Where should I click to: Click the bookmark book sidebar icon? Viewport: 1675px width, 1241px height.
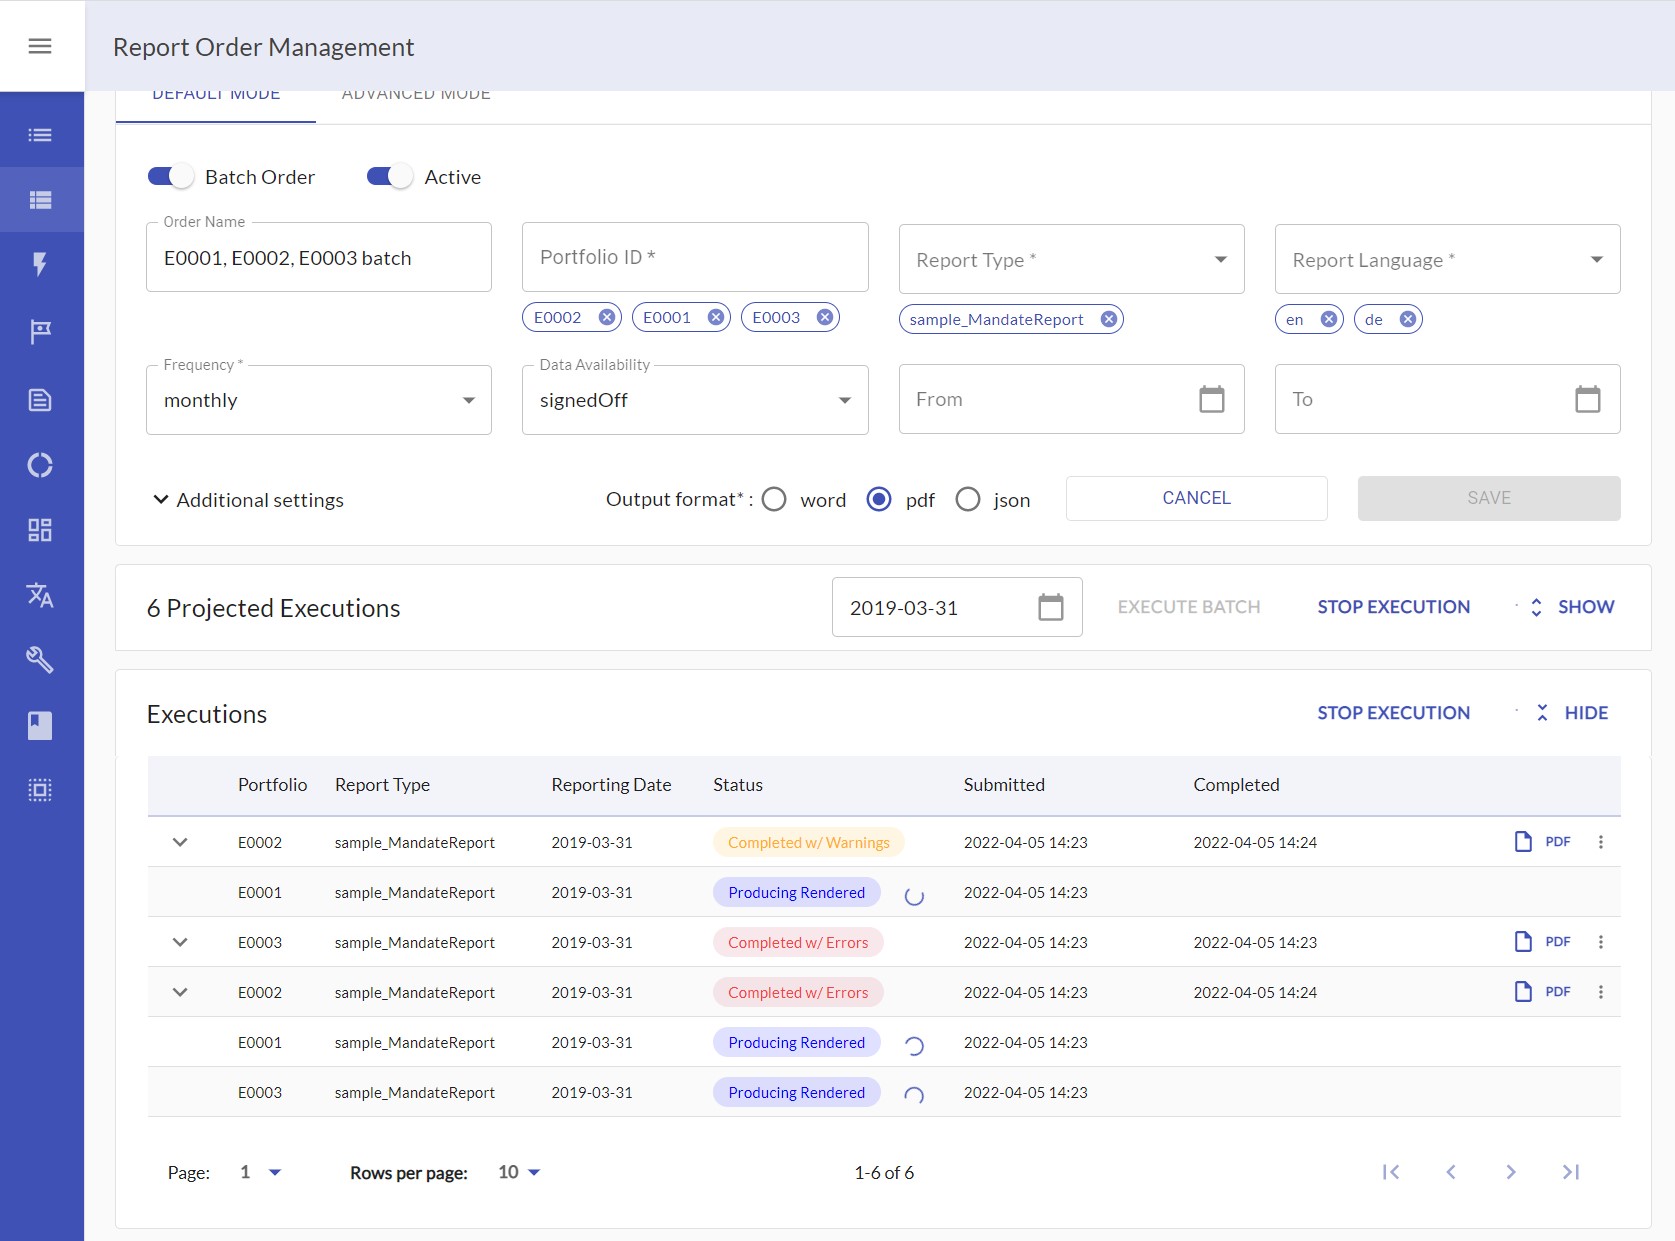point(40,725)
